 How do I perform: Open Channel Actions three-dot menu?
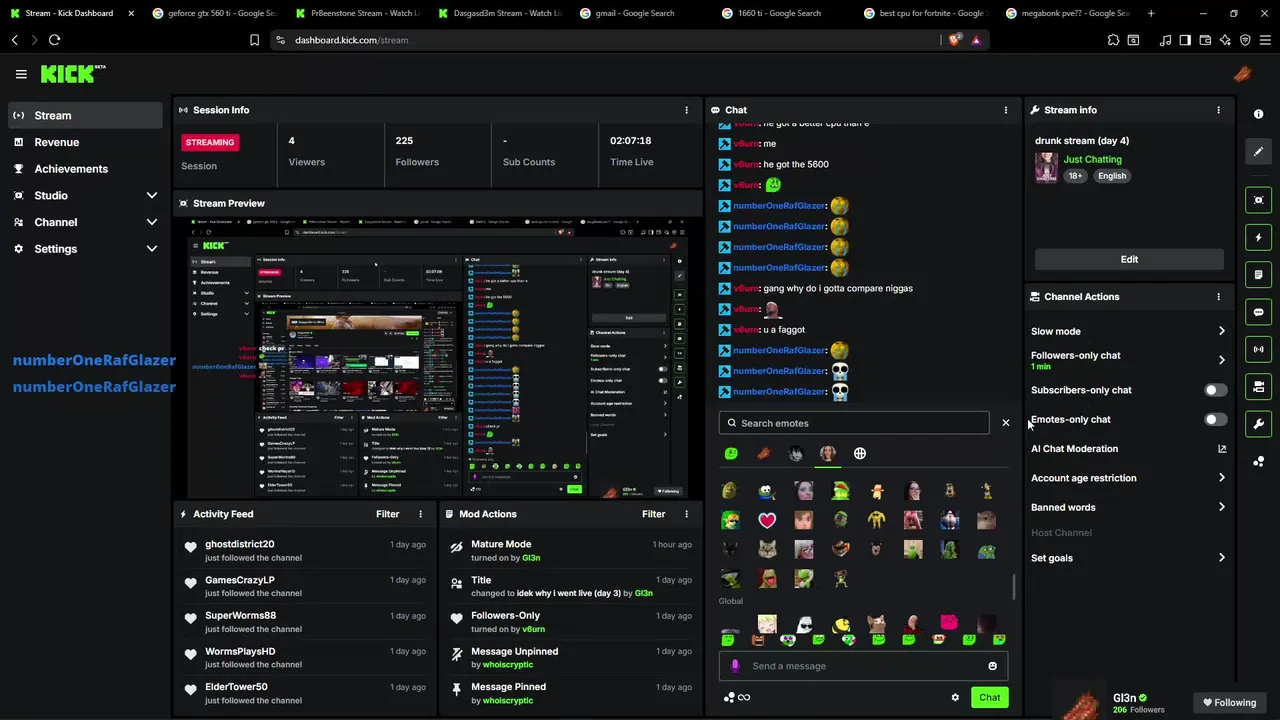click(1218, 297)
